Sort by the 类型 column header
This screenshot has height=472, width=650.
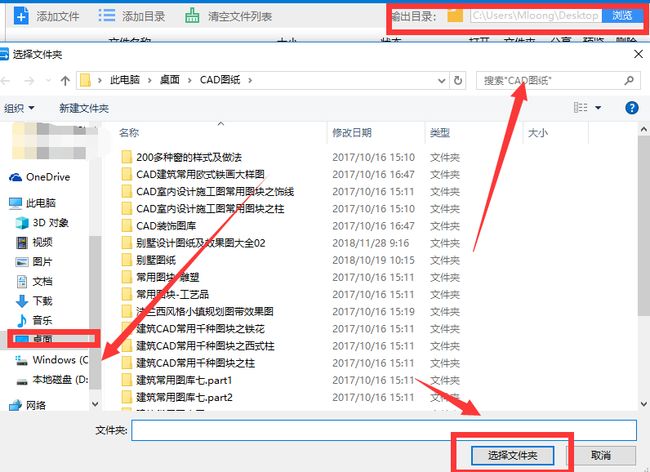pos(440,133)
